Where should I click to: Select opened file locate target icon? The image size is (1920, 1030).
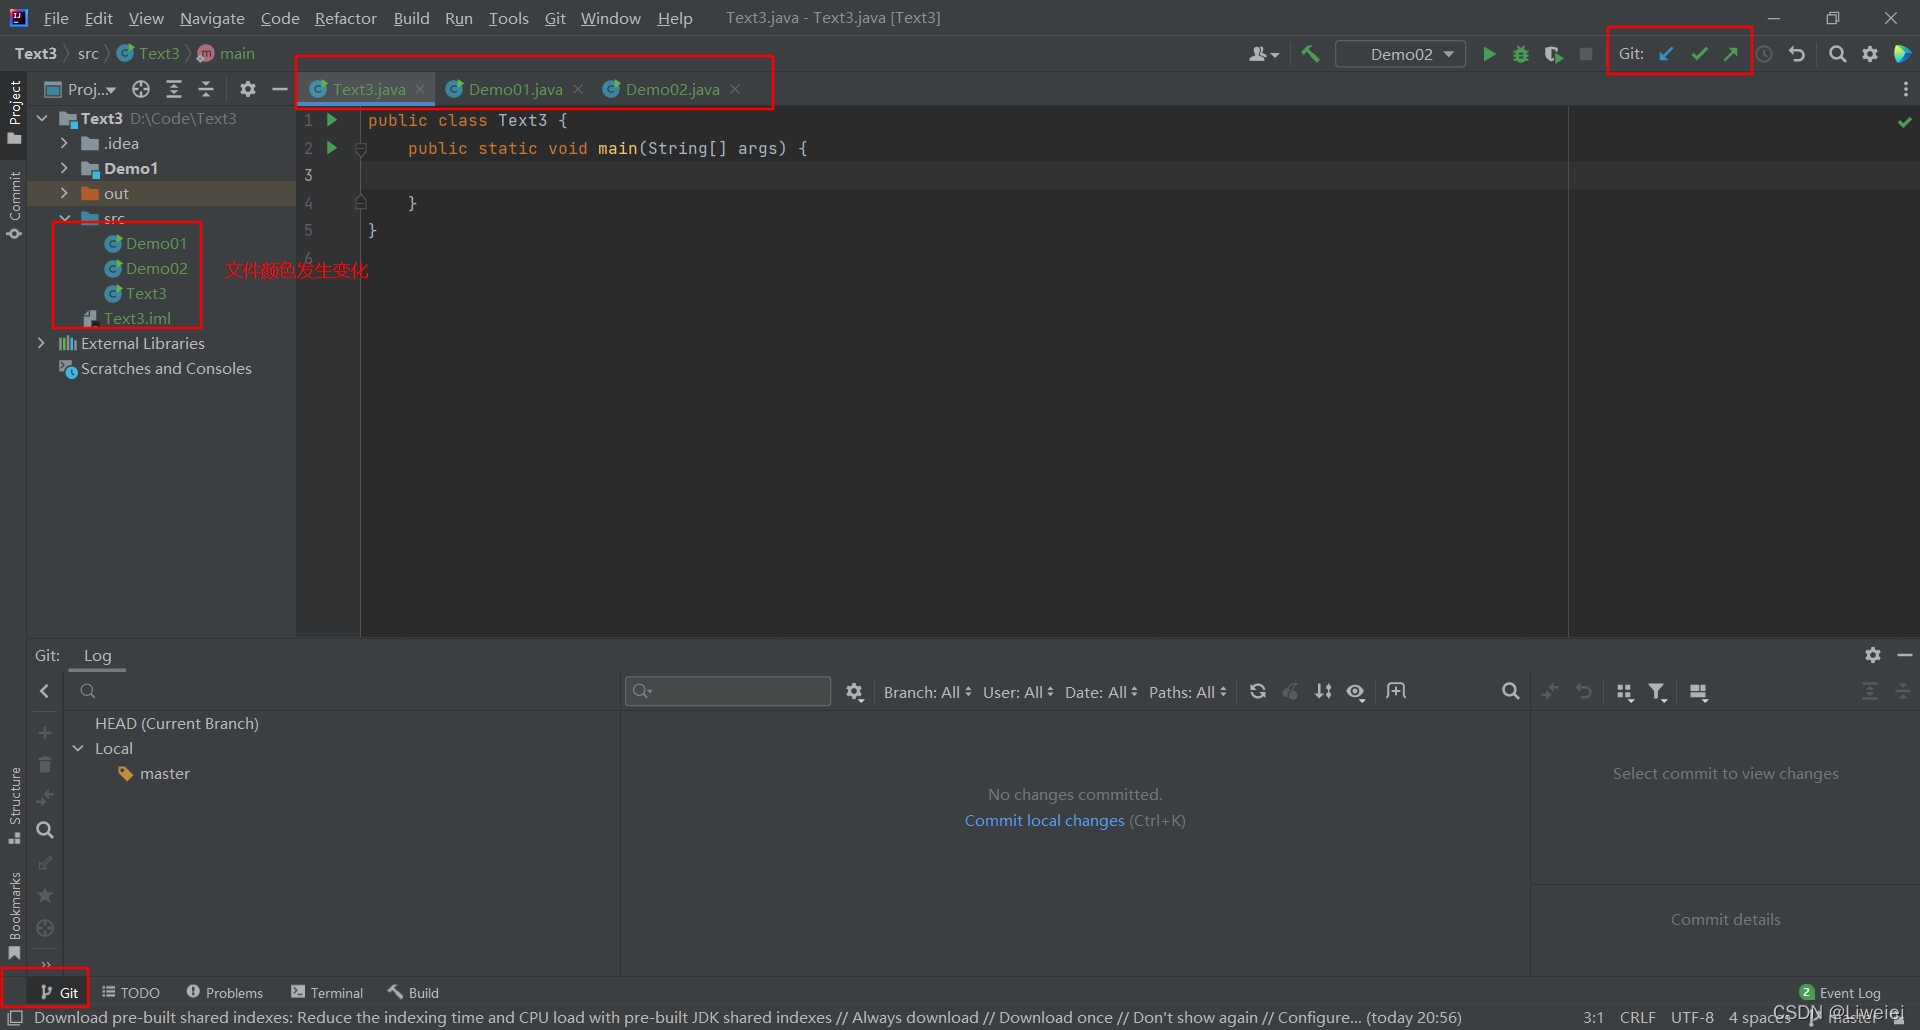141,89
